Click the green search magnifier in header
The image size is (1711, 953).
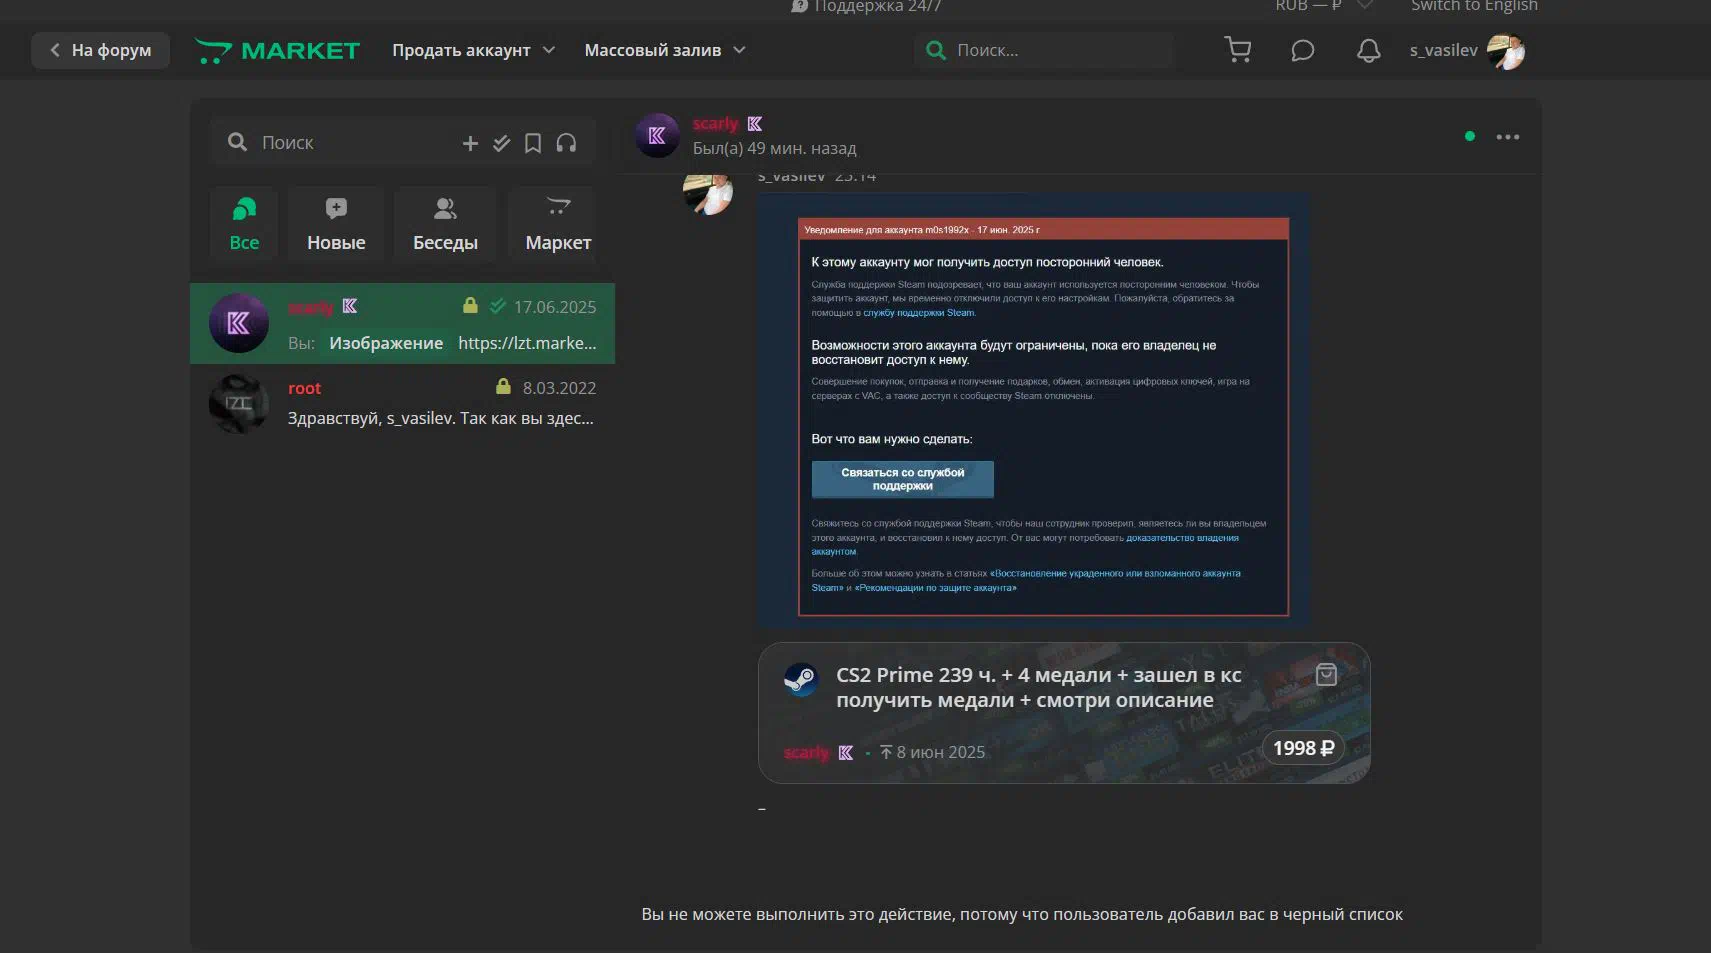click(936, 50)
